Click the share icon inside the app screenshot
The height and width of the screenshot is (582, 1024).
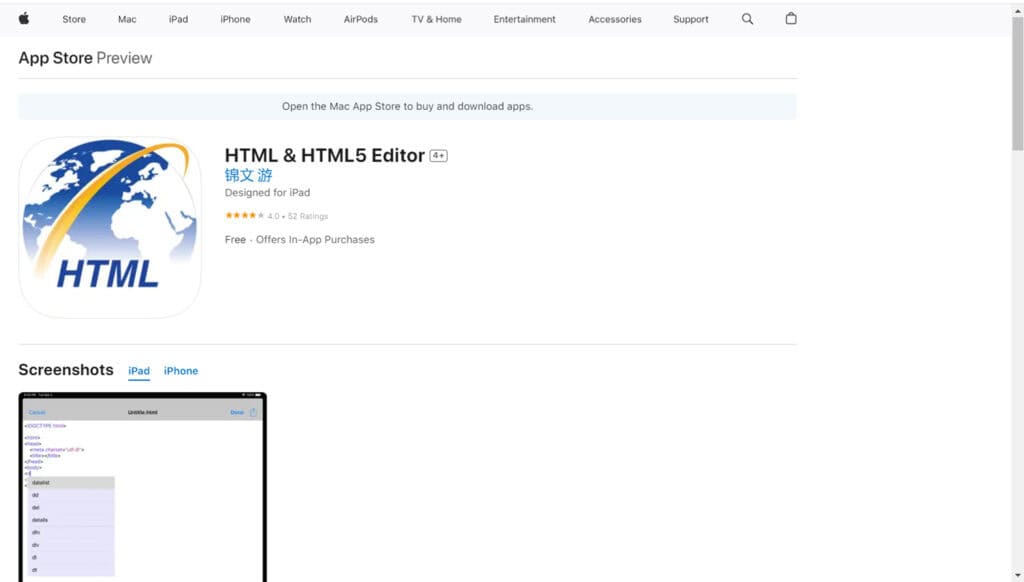click(253, 412)
